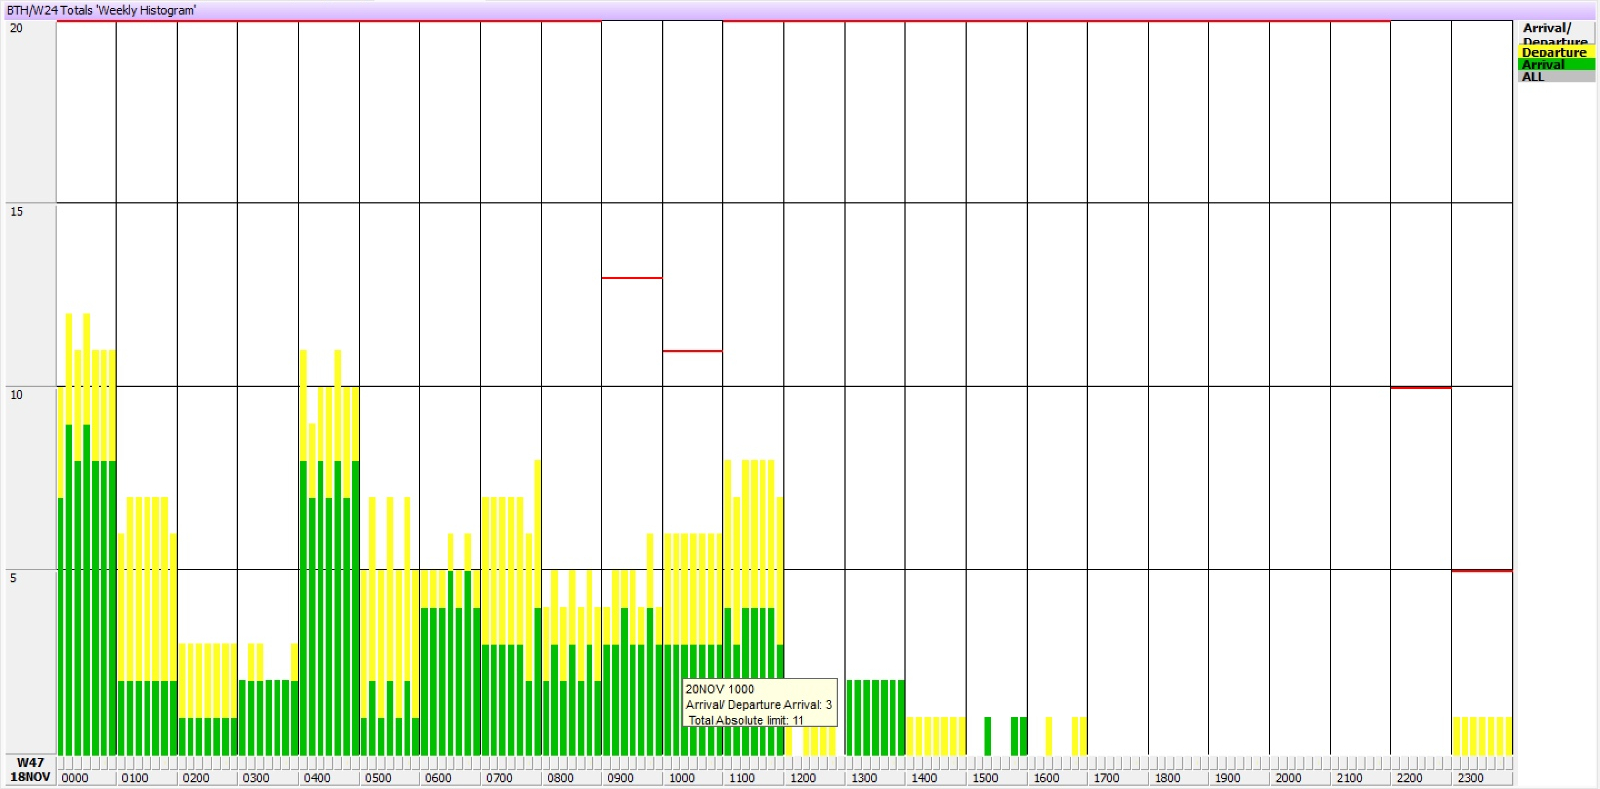Image resolution: width=1600 pixels, height=789 pixels.
Task: Click the red limit line in 1000 column
Action: tap(692, 351)
